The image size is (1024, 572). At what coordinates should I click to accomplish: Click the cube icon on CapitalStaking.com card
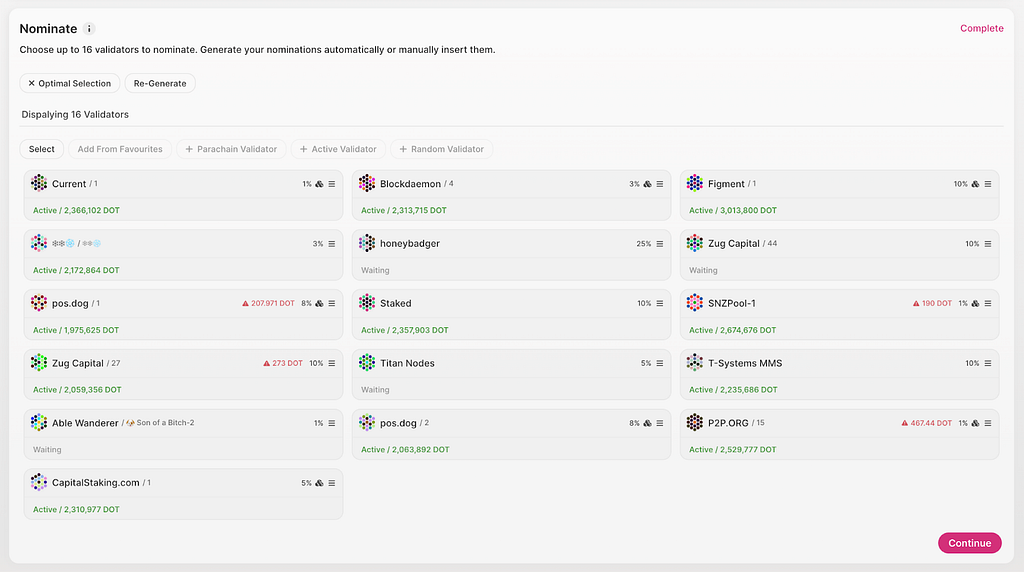[x=319, y=483]
